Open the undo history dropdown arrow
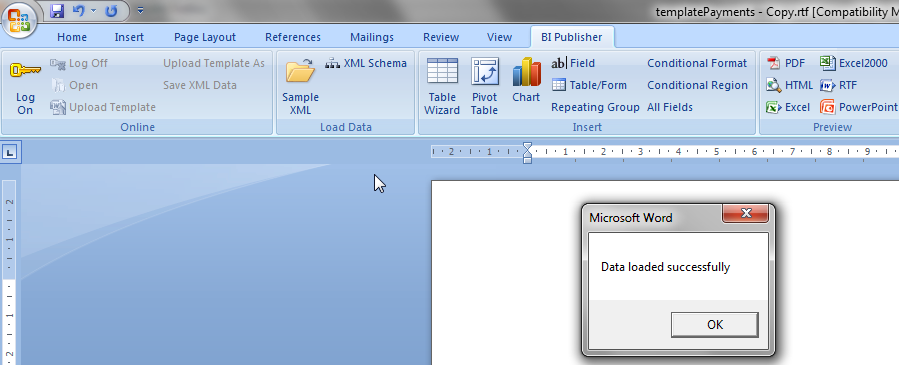Viewport: 899px width, 365px height. tap(93, 10)
